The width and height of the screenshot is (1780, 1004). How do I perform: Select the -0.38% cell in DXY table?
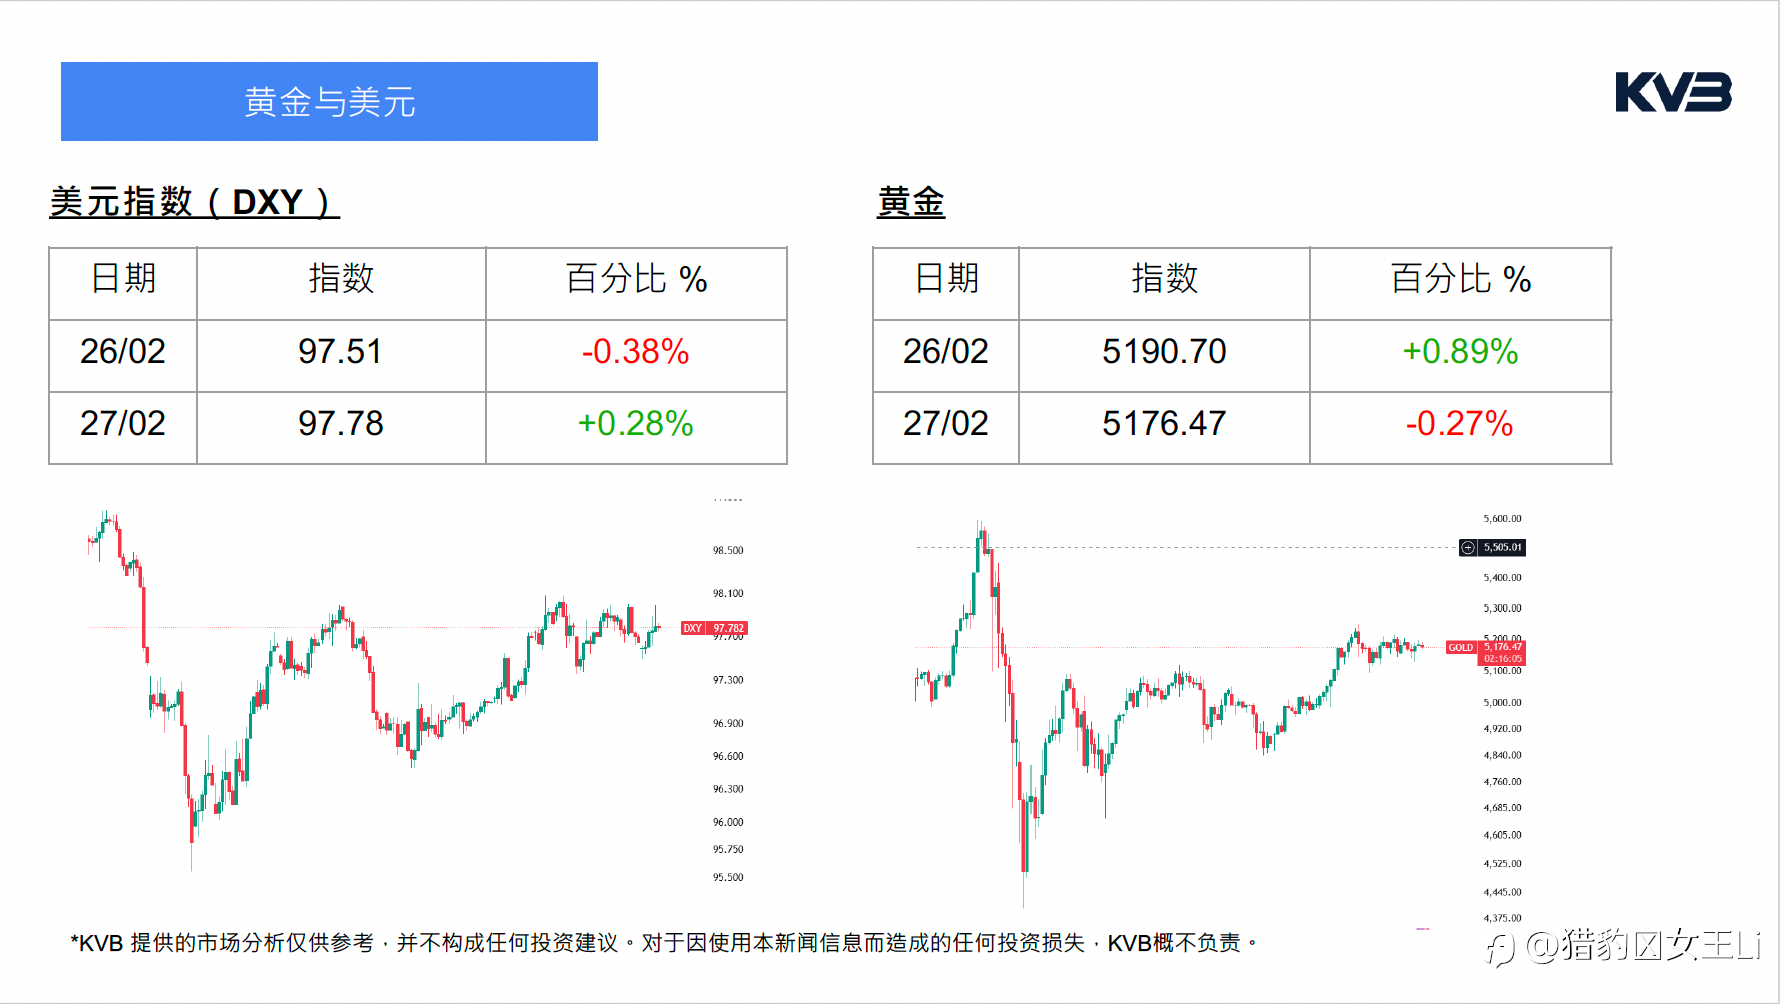coord(636,352)
